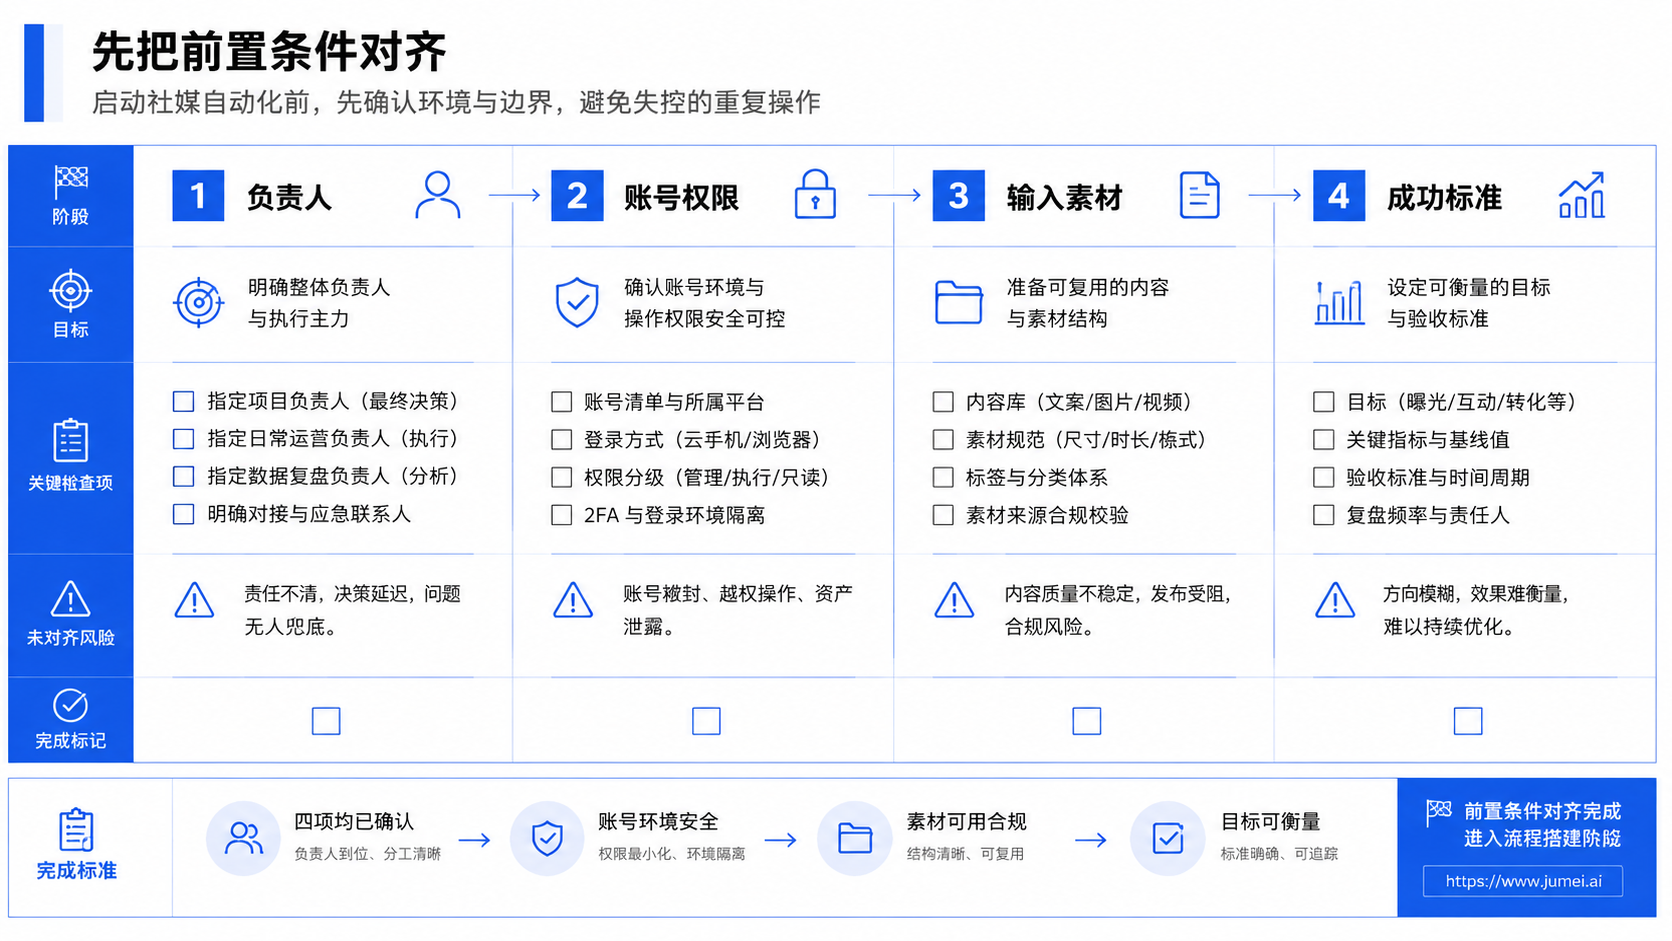Mark the 成功标准 column completion box
Image resolution: width=1672 pixels, height=941 pixels.
click(x=1468, y=721)
